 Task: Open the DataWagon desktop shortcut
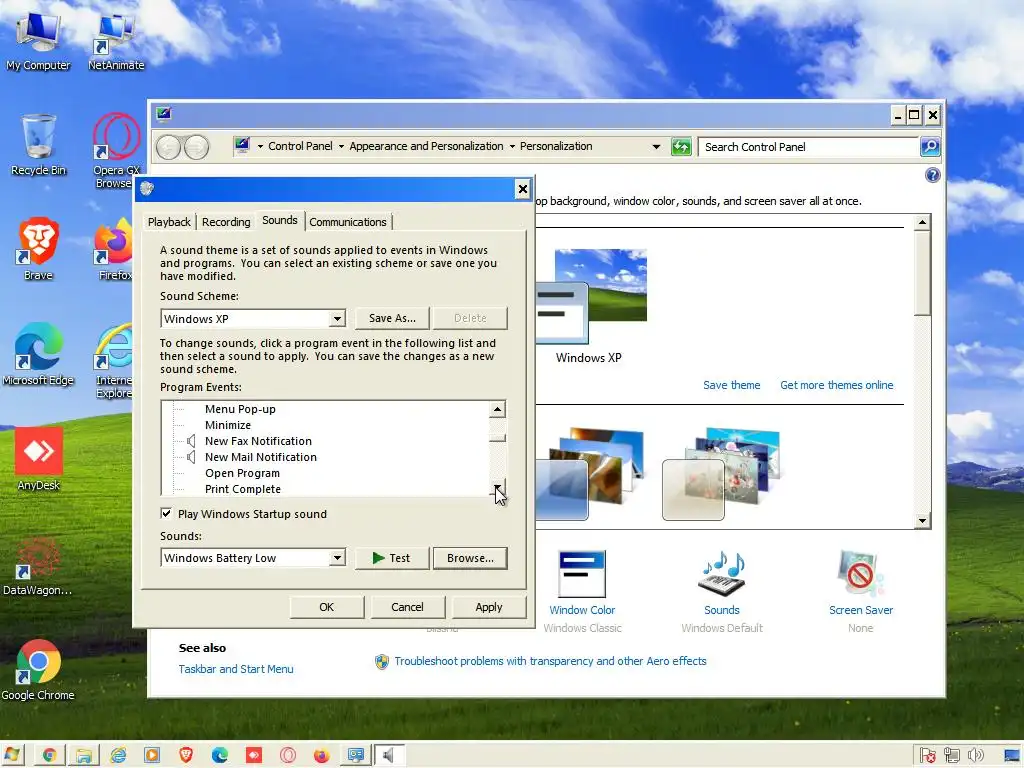(x=37, y=566)
